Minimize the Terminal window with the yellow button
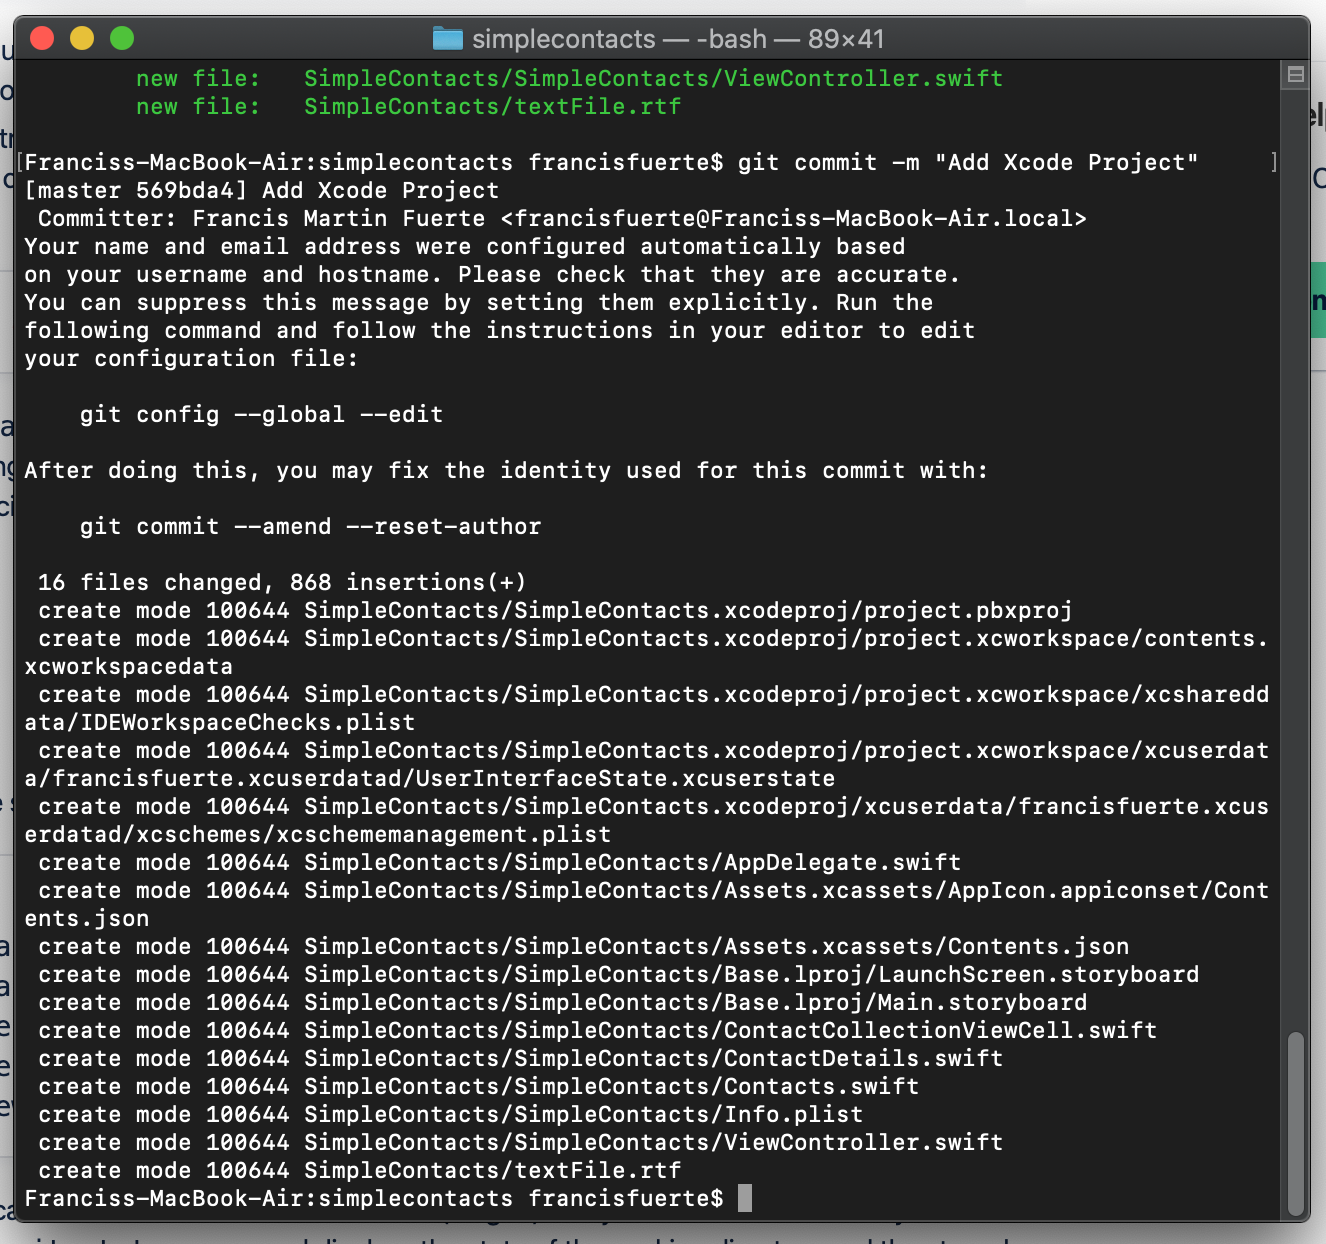This screenshot has width=1326, height=1244. point(82,39)
